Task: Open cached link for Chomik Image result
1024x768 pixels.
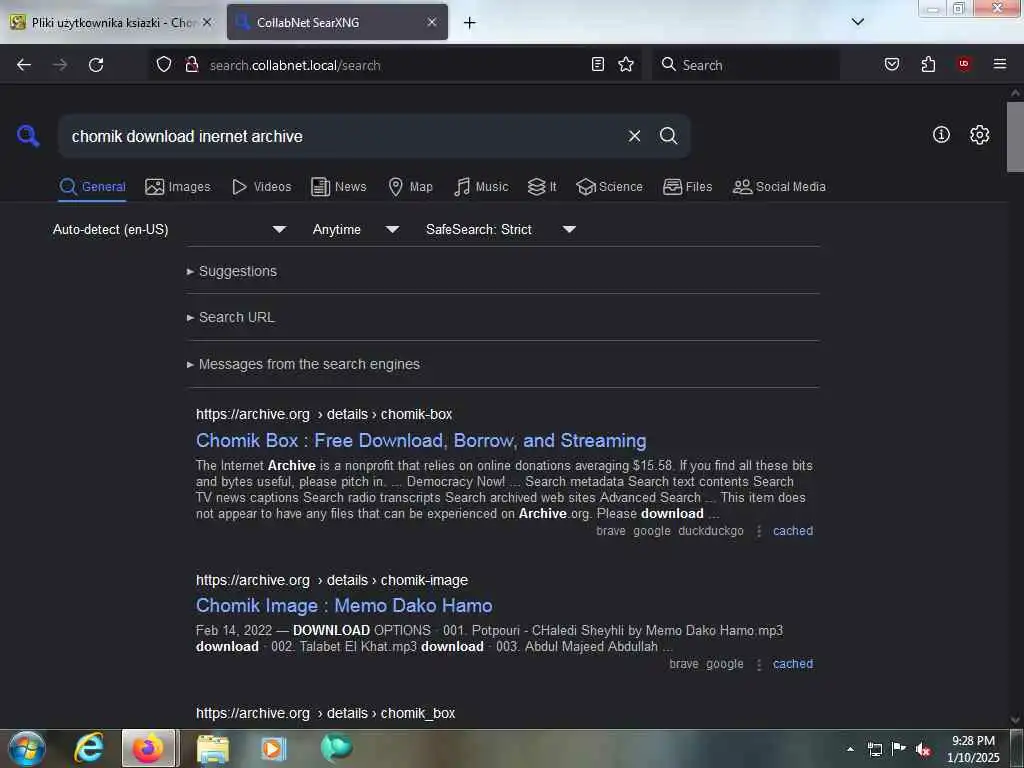Action: click(x=793, y=664)
